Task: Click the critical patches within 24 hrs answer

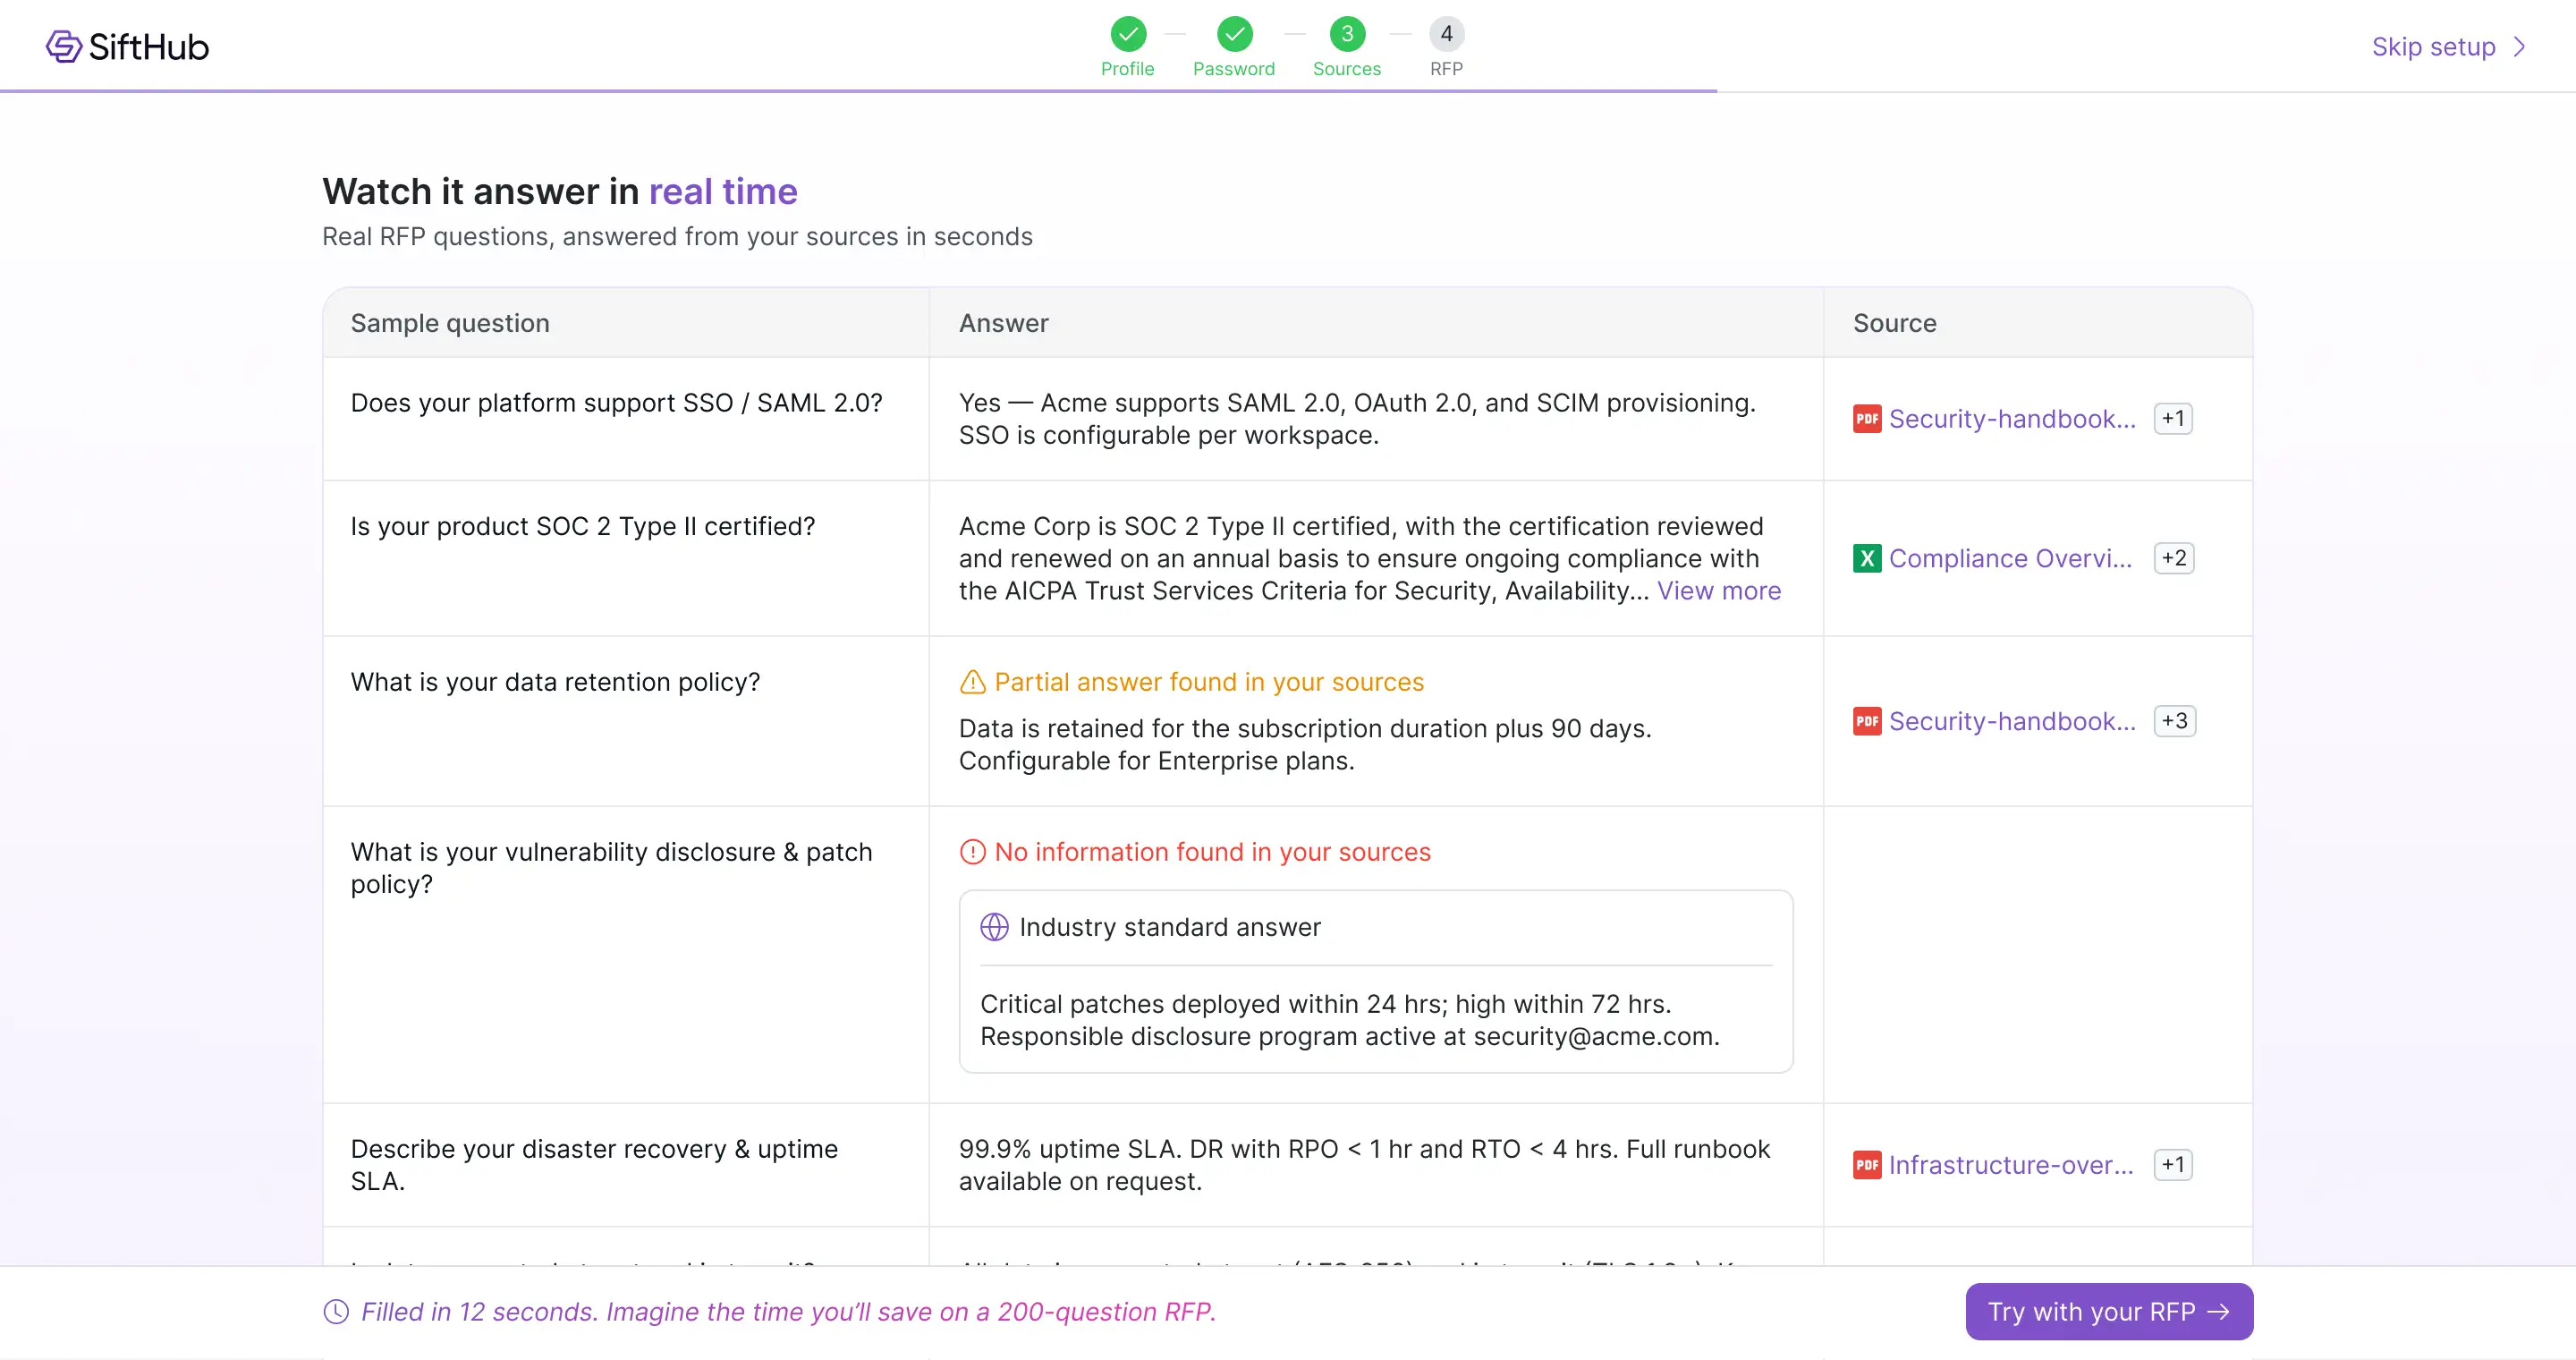Action: coord(1350,1020)
